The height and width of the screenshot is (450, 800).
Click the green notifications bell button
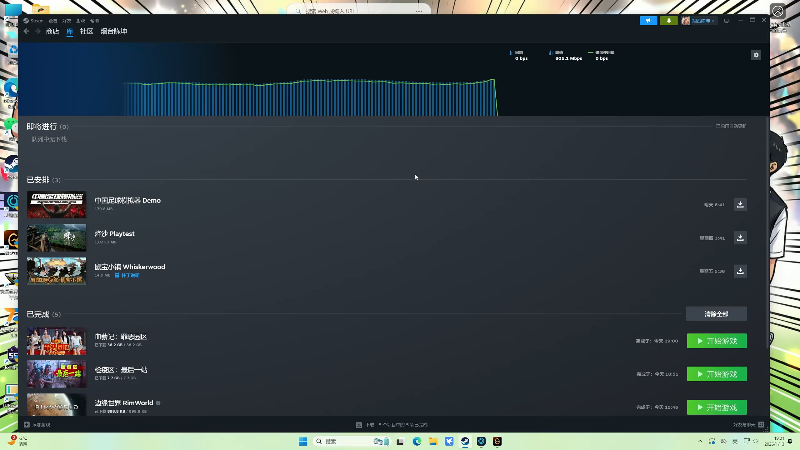coord(668,20)
